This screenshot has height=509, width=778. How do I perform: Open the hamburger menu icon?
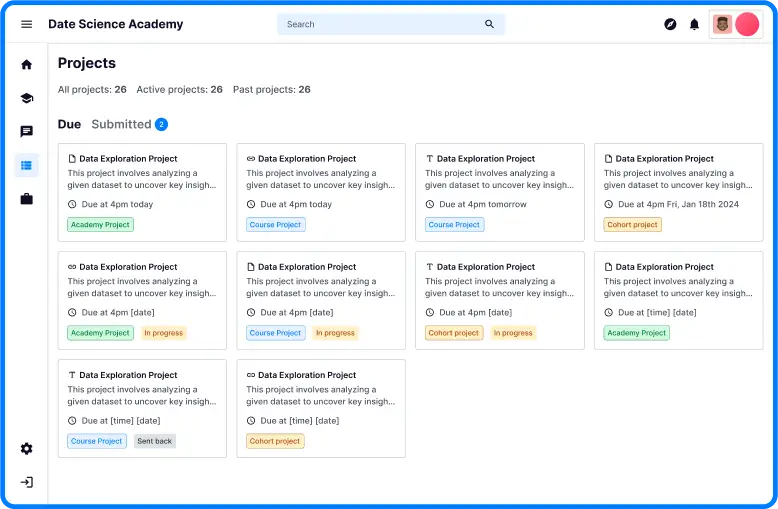point(26,24)
